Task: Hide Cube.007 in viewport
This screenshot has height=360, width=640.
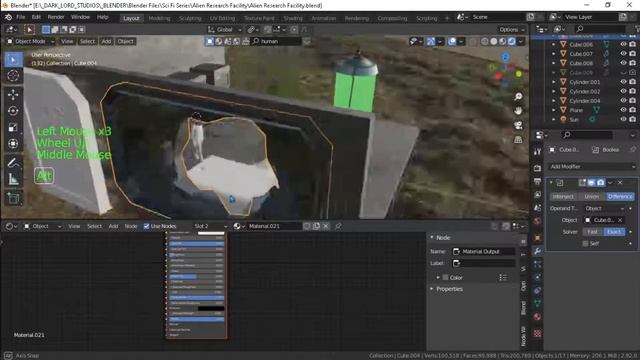Action: (623, 53)
